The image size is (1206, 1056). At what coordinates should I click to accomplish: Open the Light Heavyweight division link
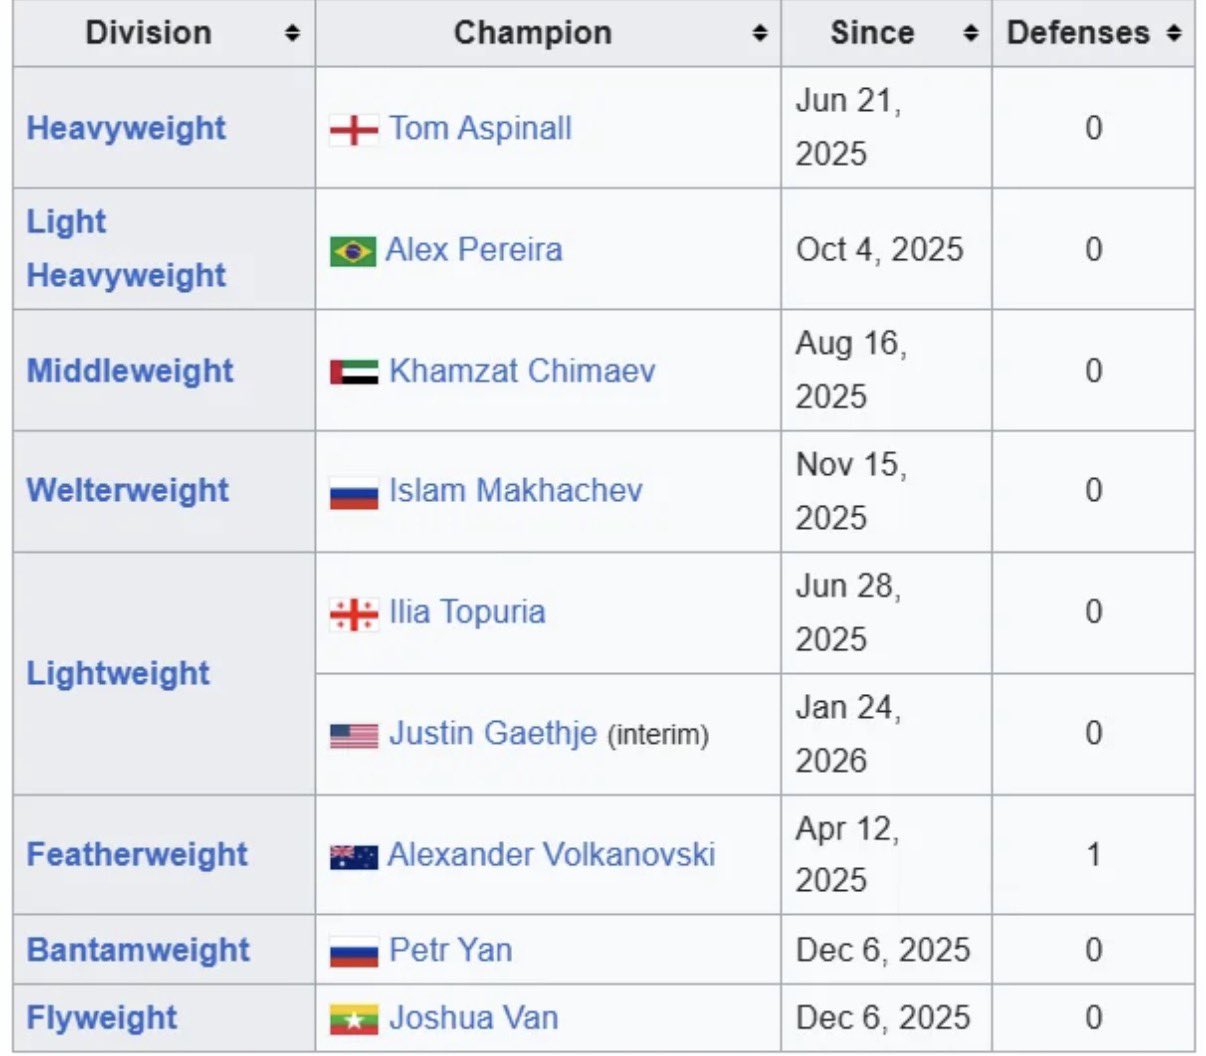[x=126, y=249]
